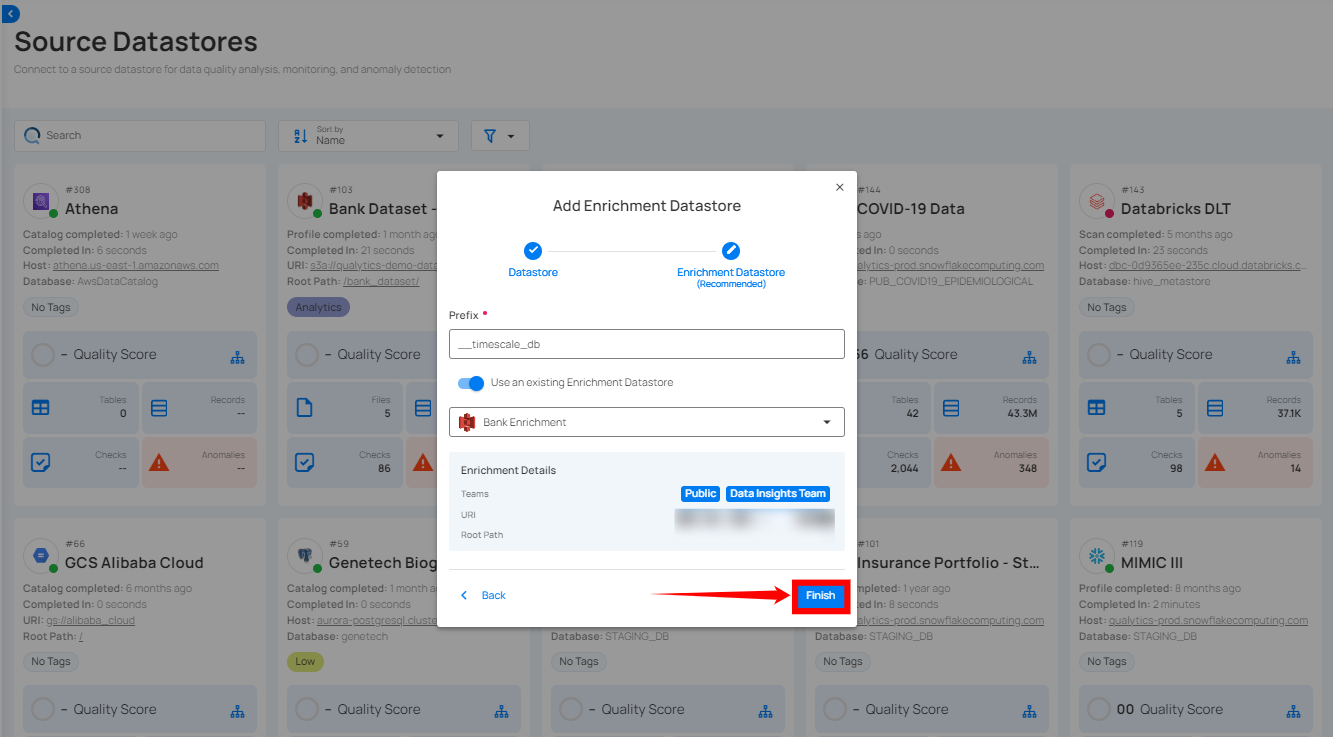Click the Bank Dataset S3 icon
Screen dimensions: 1333x737
point(305,201)
